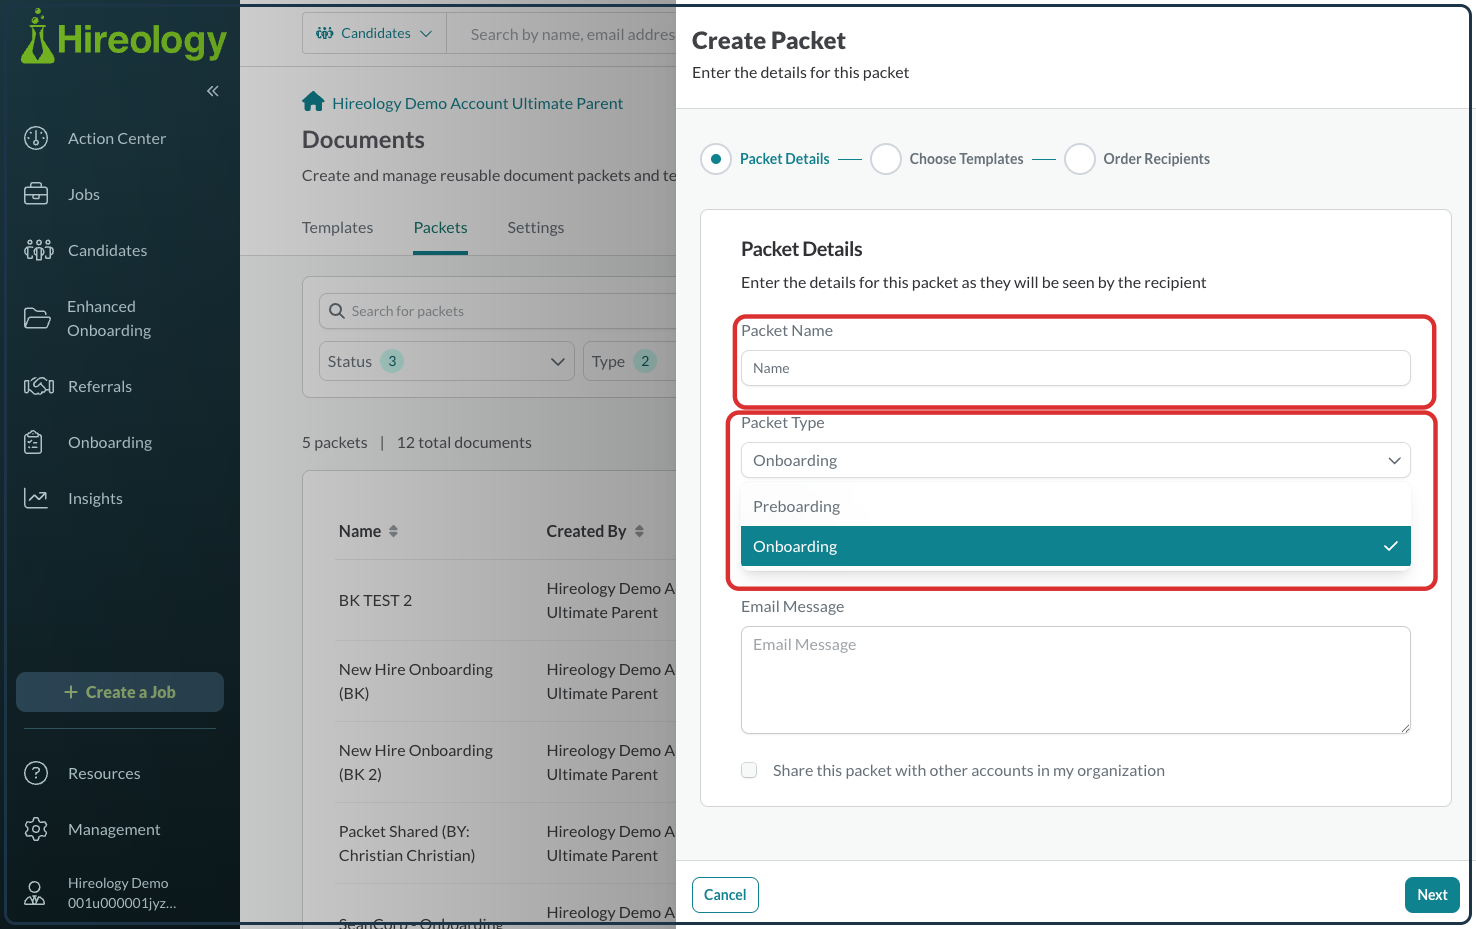The image size is (1476, 929).
Task: Switch to the Templates tab
Action: pos(338,228)
